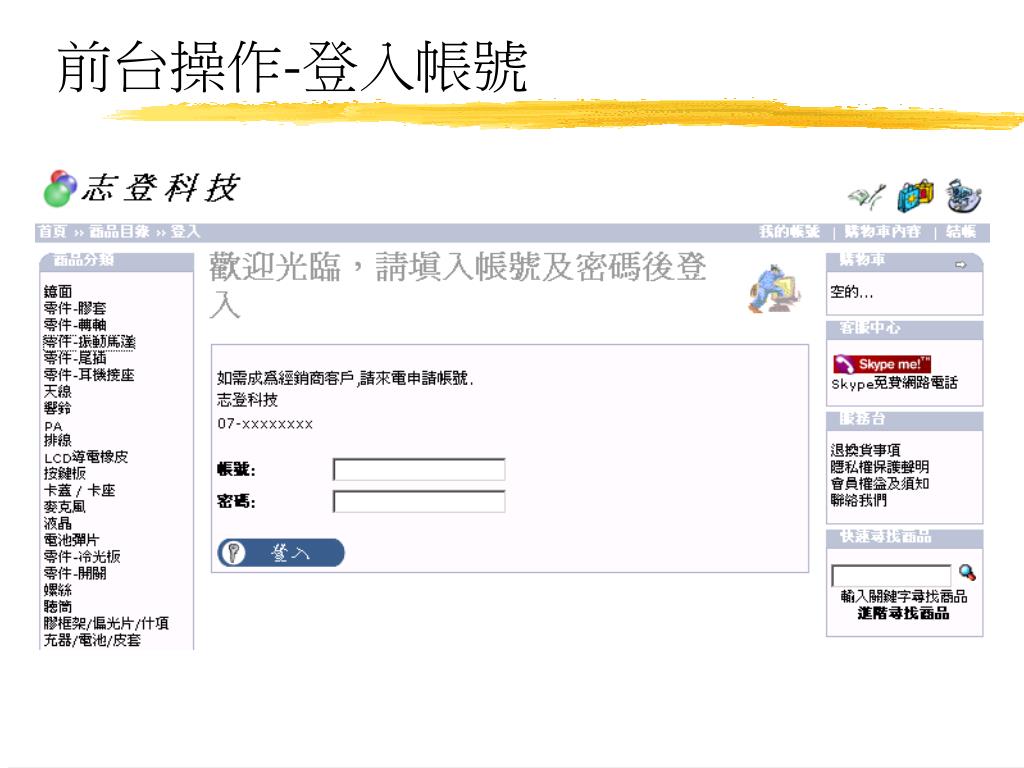The width and height of the screenshot is (1024, 768).
Task: Open 隱私權保護聲明 link
Action: point(880,467)
